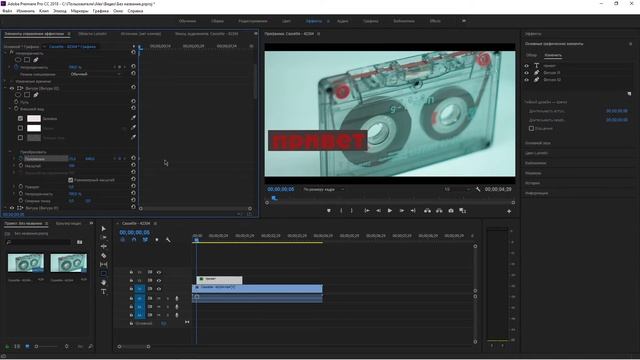Click the shadow color swatch
This screenshot has width=640, height=360.
(x=34, y=138)
